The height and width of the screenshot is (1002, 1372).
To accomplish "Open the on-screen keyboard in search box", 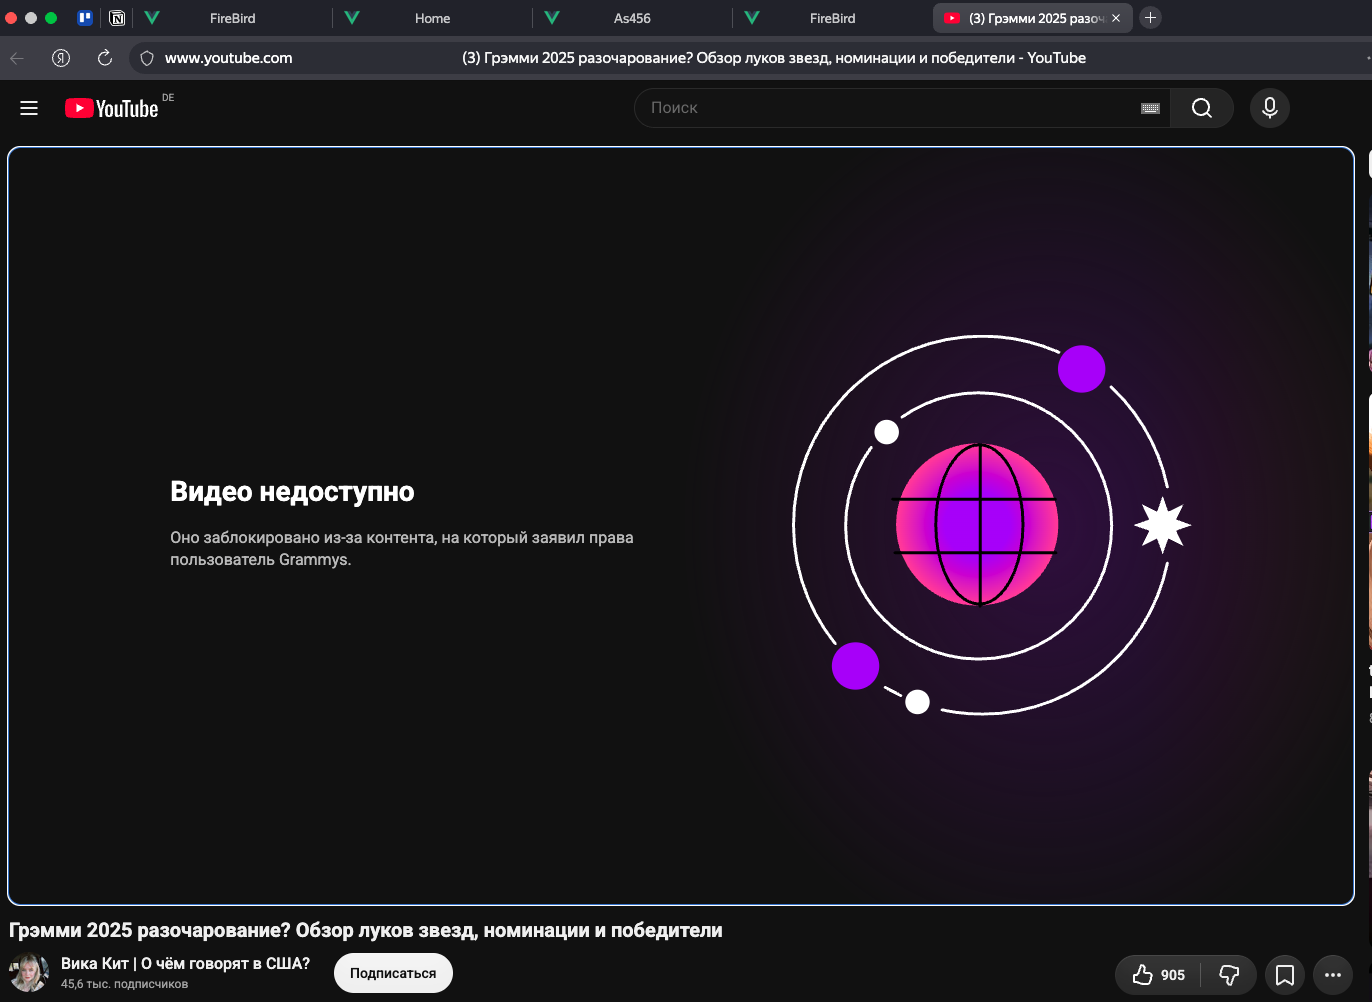I will pos(1150,108).
